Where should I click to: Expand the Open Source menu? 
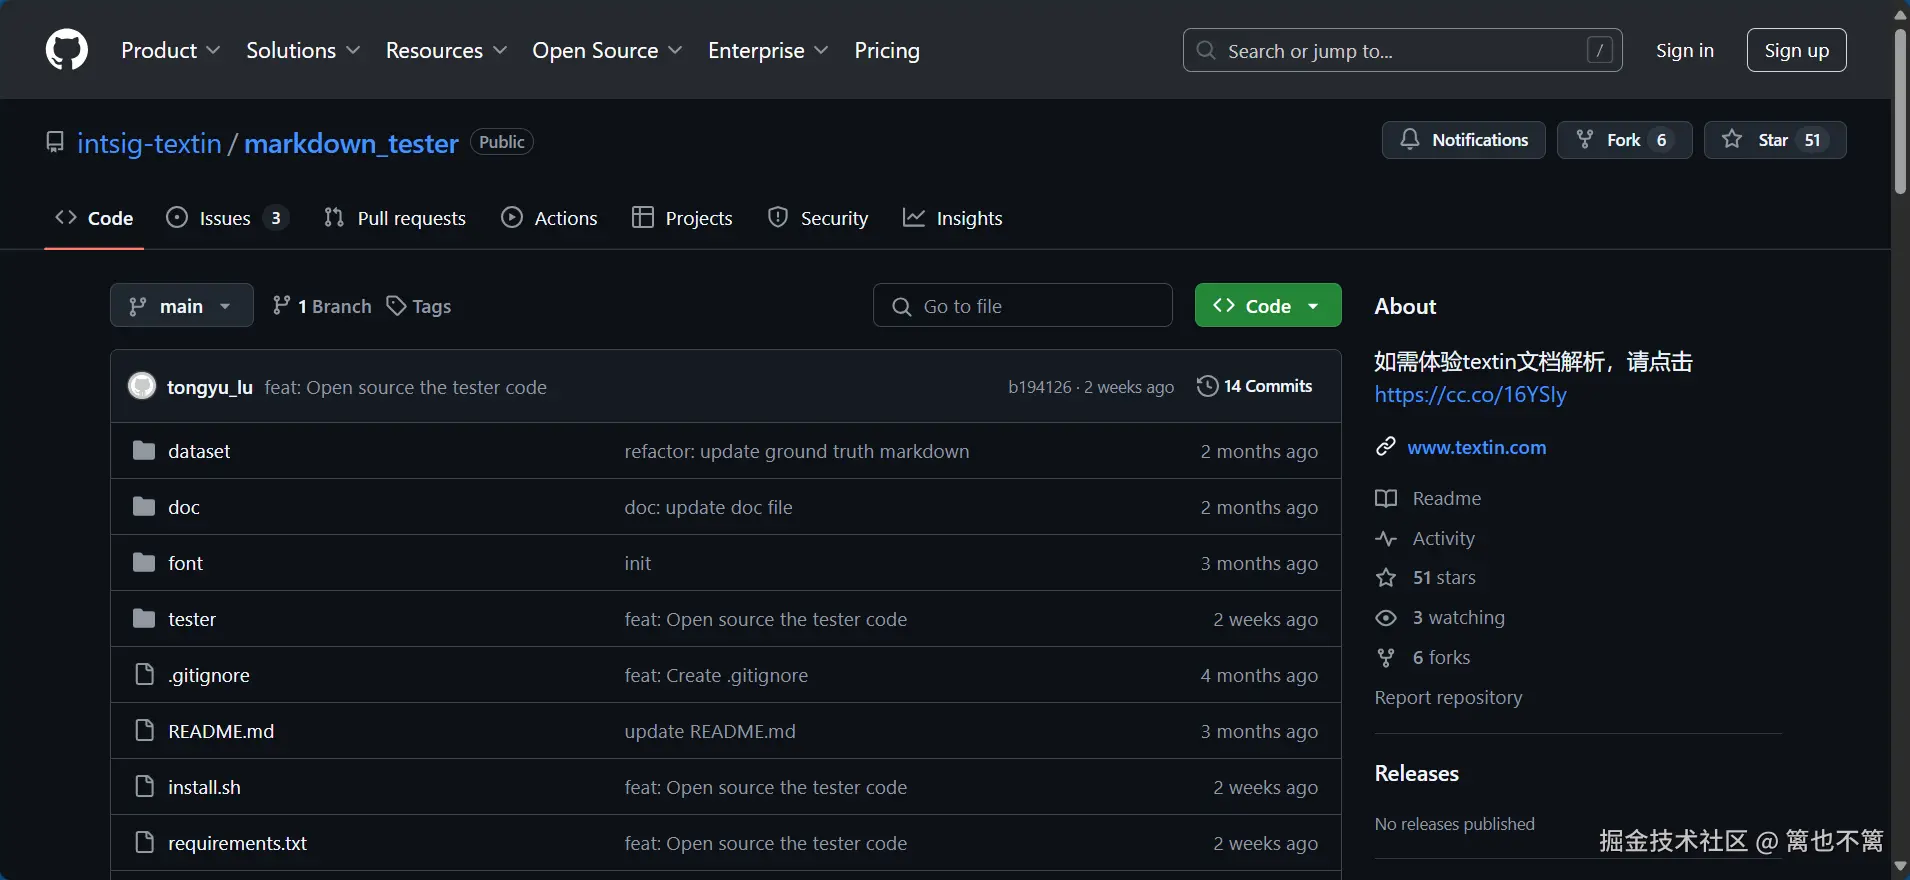click(607, 50)
